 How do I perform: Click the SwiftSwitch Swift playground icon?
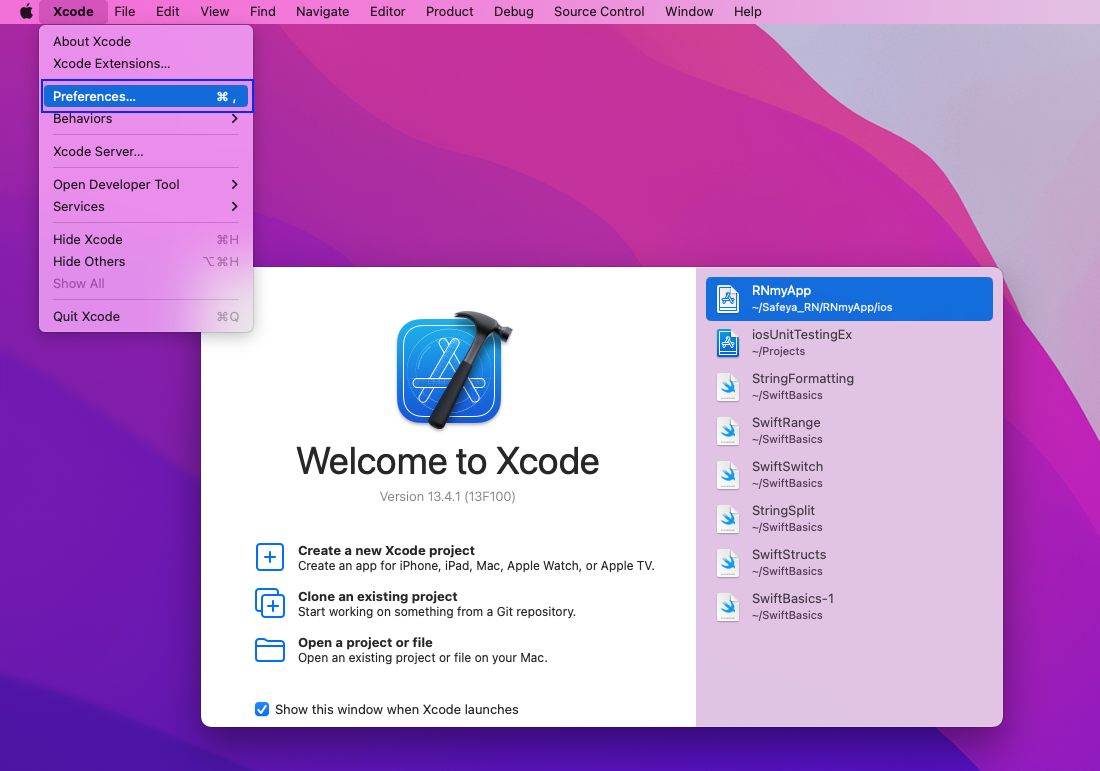tap(728, 475)
